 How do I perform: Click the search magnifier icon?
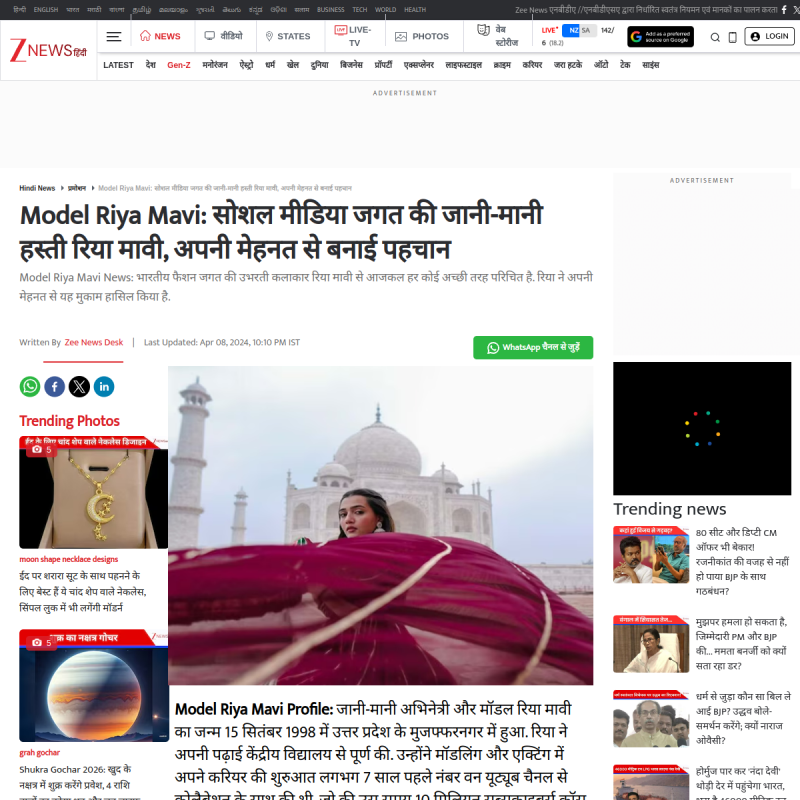coord(715,37)
